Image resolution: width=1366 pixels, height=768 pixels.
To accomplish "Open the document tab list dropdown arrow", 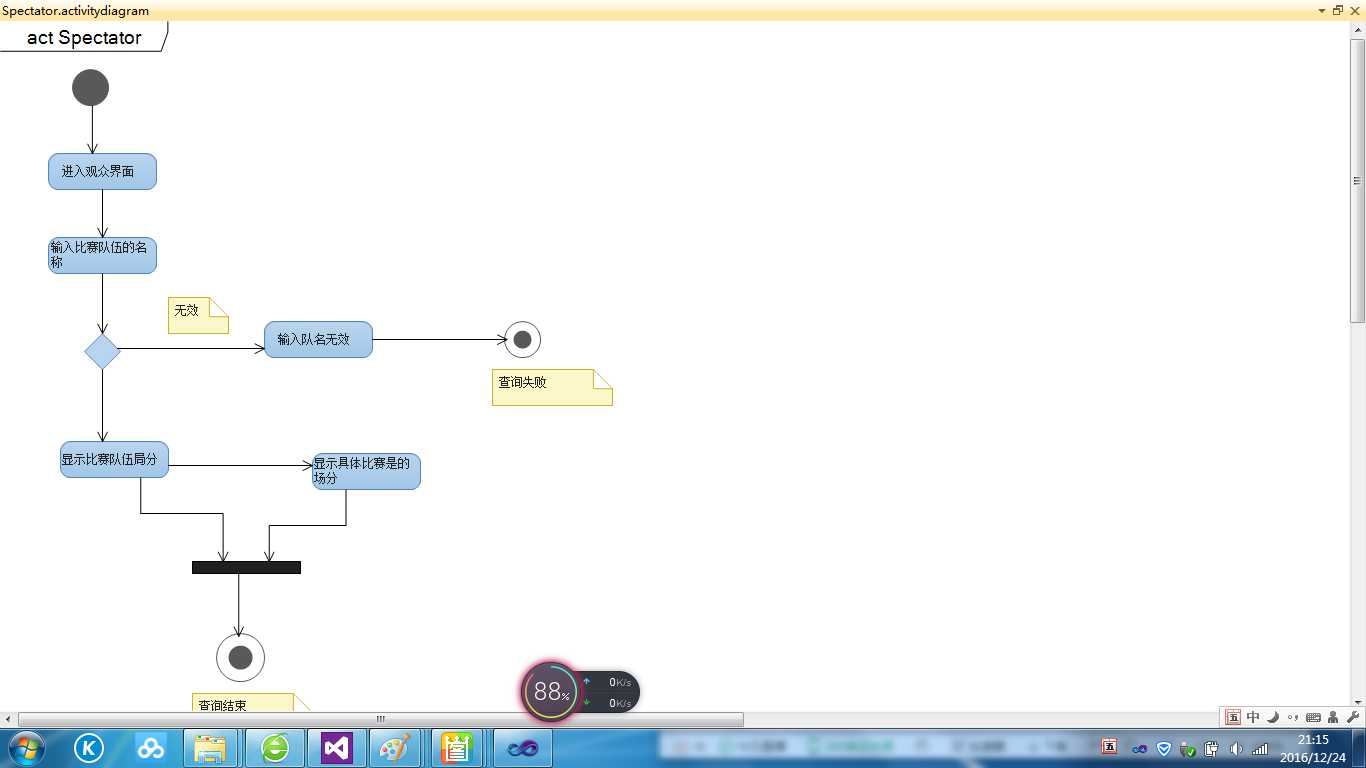I will [1322, 10].
